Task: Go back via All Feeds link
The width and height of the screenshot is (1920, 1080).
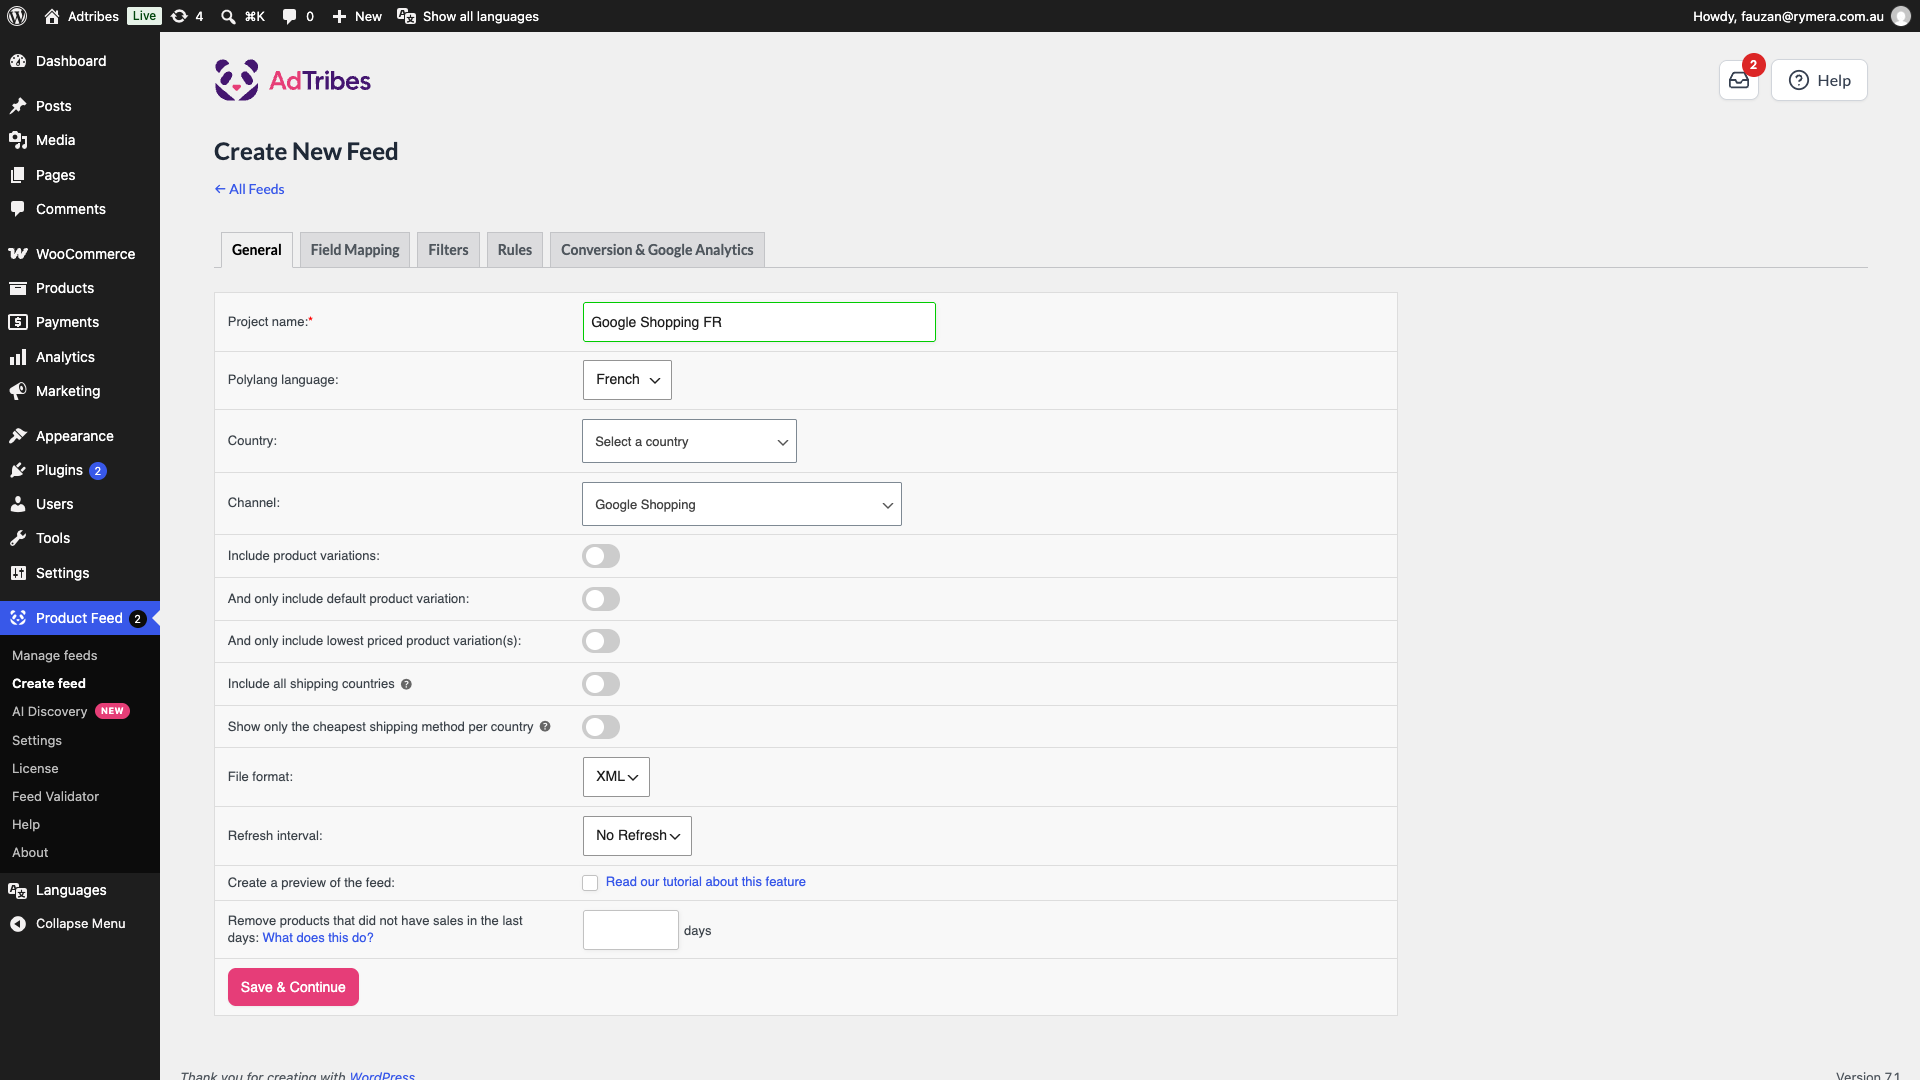Action: click(249, 189)
